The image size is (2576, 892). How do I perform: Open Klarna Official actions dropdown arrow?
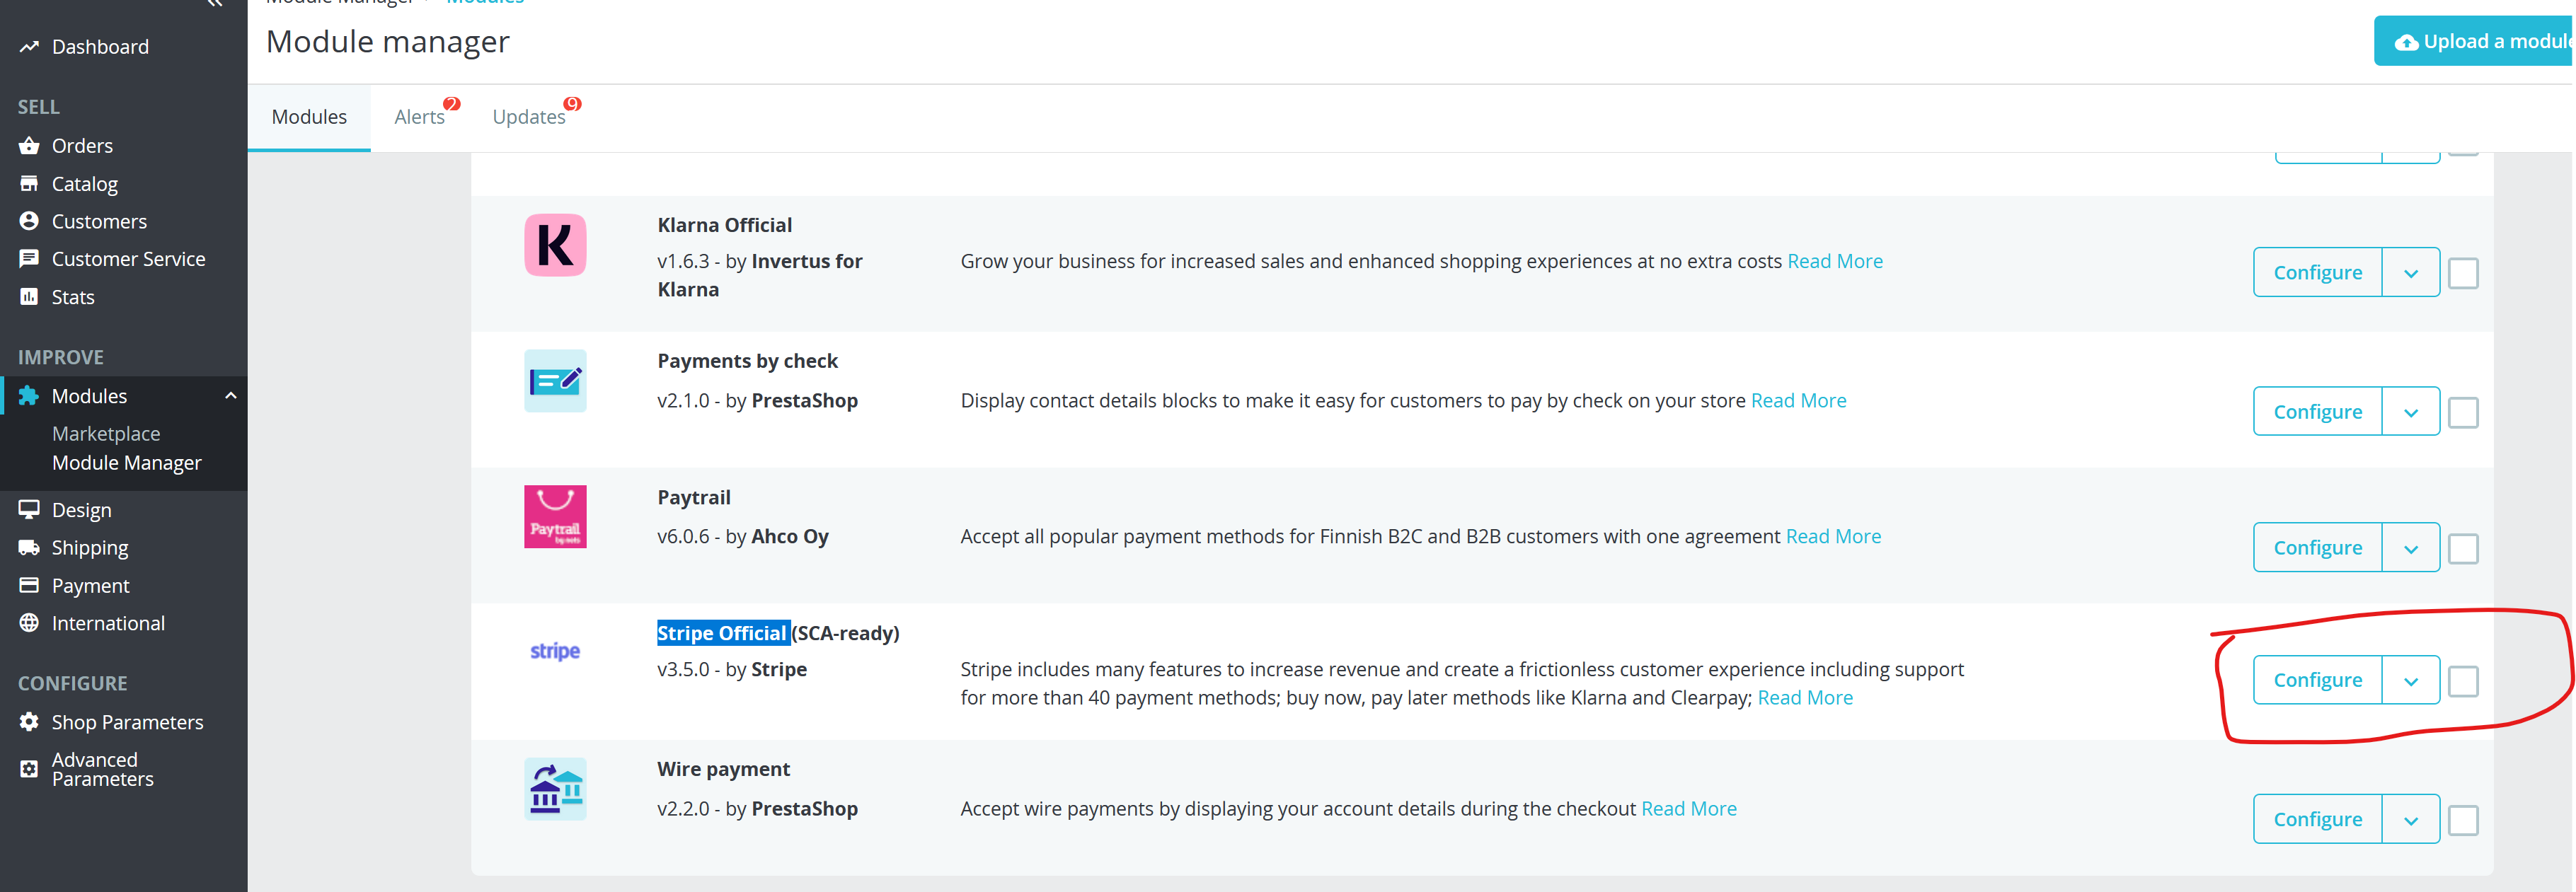[x=2411, y=273]
